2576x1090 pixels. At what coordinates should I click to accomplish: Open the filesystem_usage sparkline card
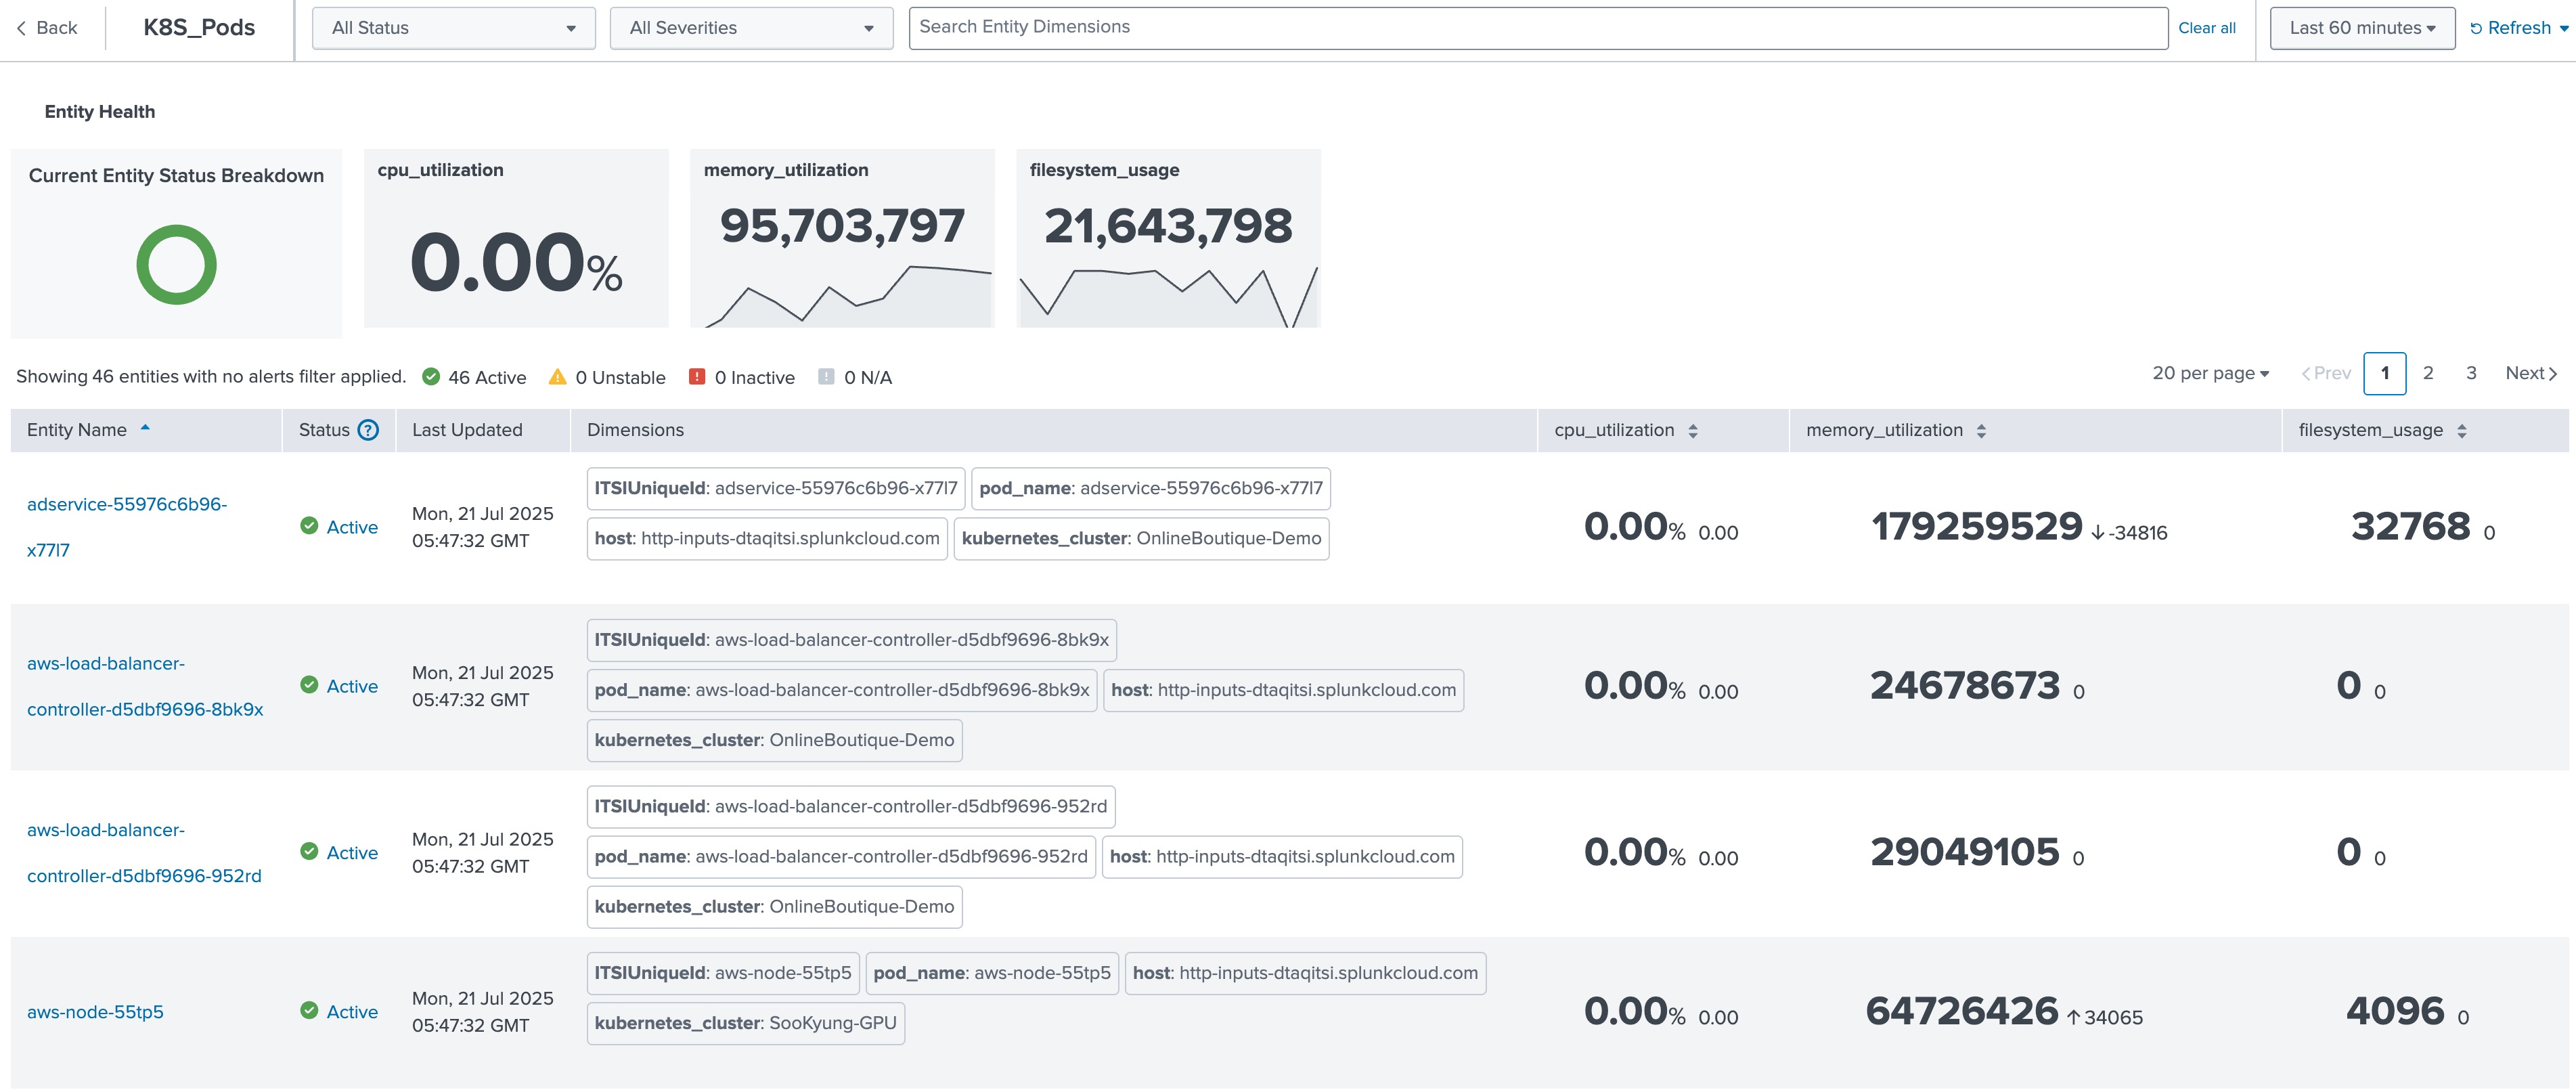(1168, 238)
